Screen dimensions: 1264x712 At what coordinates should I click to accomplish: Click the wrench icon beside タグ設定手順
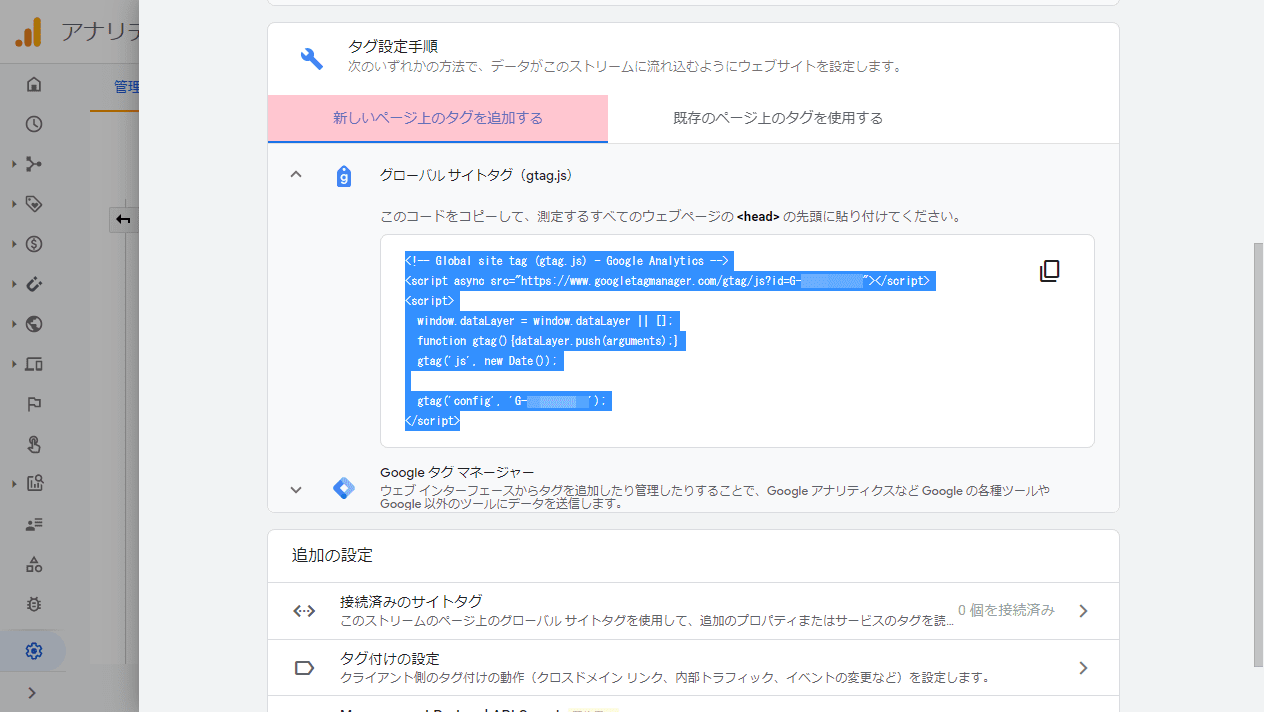(x=312, y=58)
